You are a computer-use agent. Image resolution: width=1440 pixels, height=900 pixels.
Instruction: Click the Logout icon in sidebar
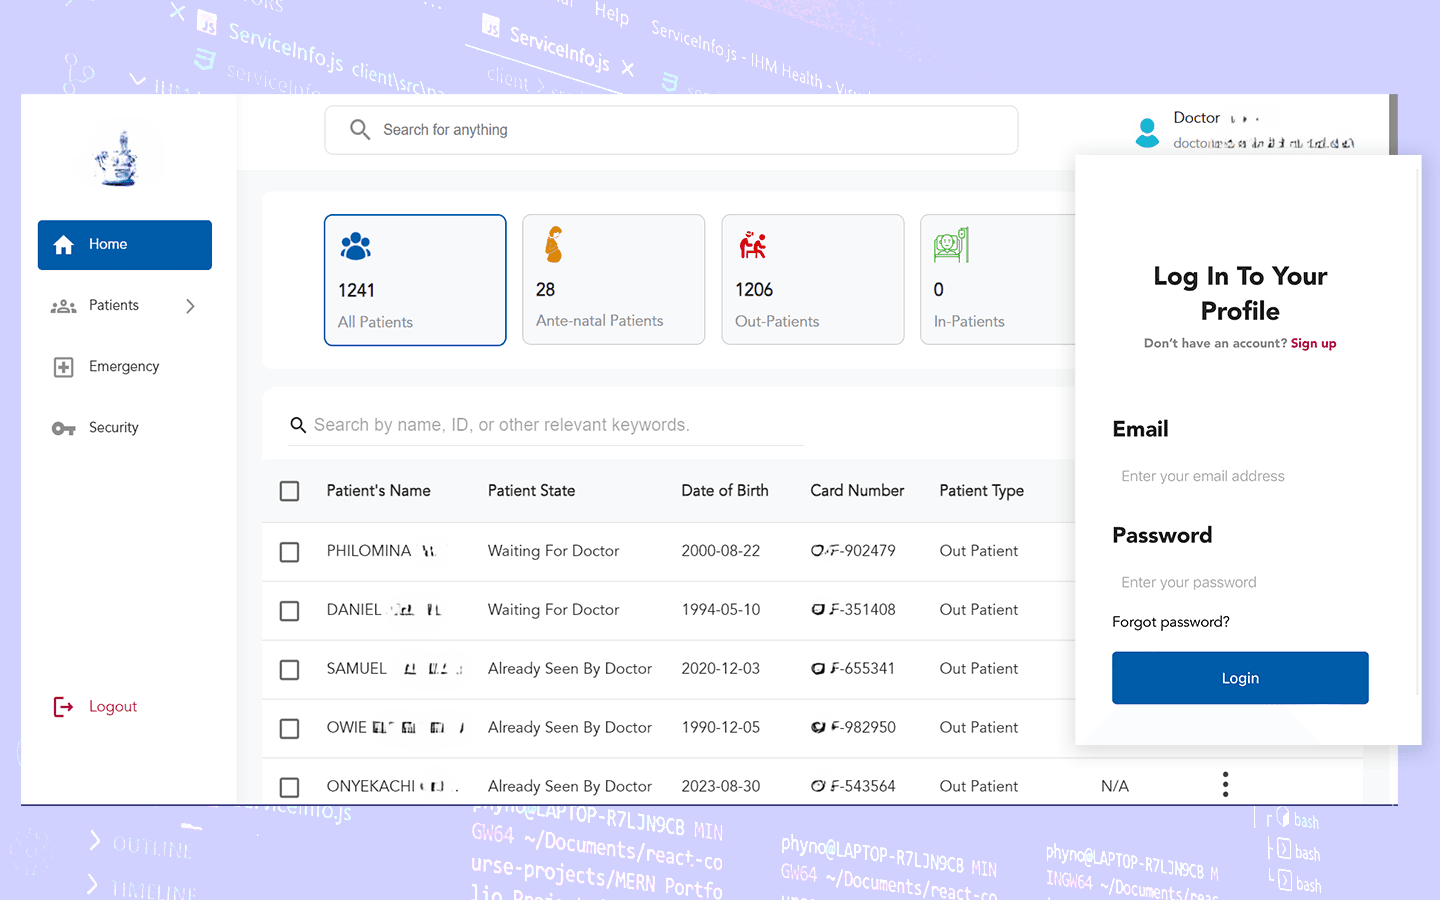point(63,707)
